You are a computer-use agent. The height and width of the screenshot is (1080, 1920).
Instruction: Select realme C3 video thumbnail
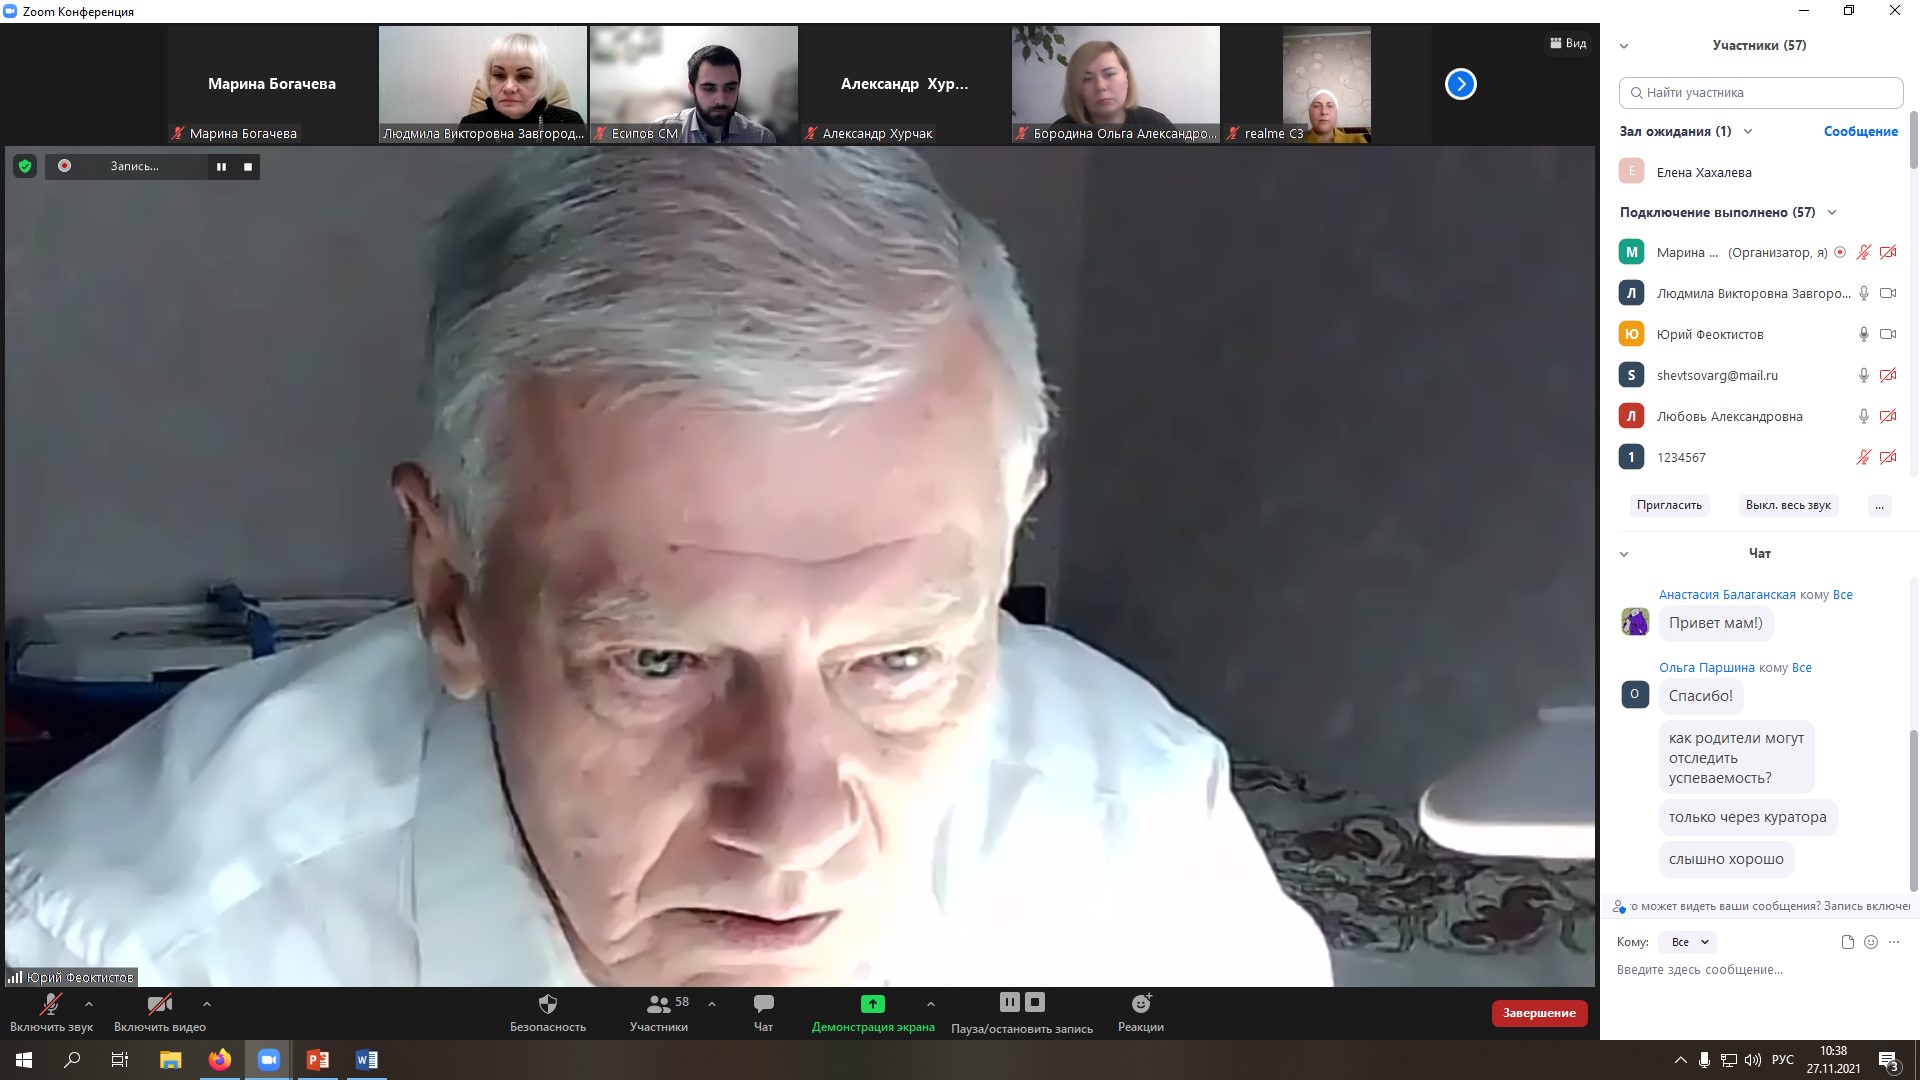pos(1326,84)
